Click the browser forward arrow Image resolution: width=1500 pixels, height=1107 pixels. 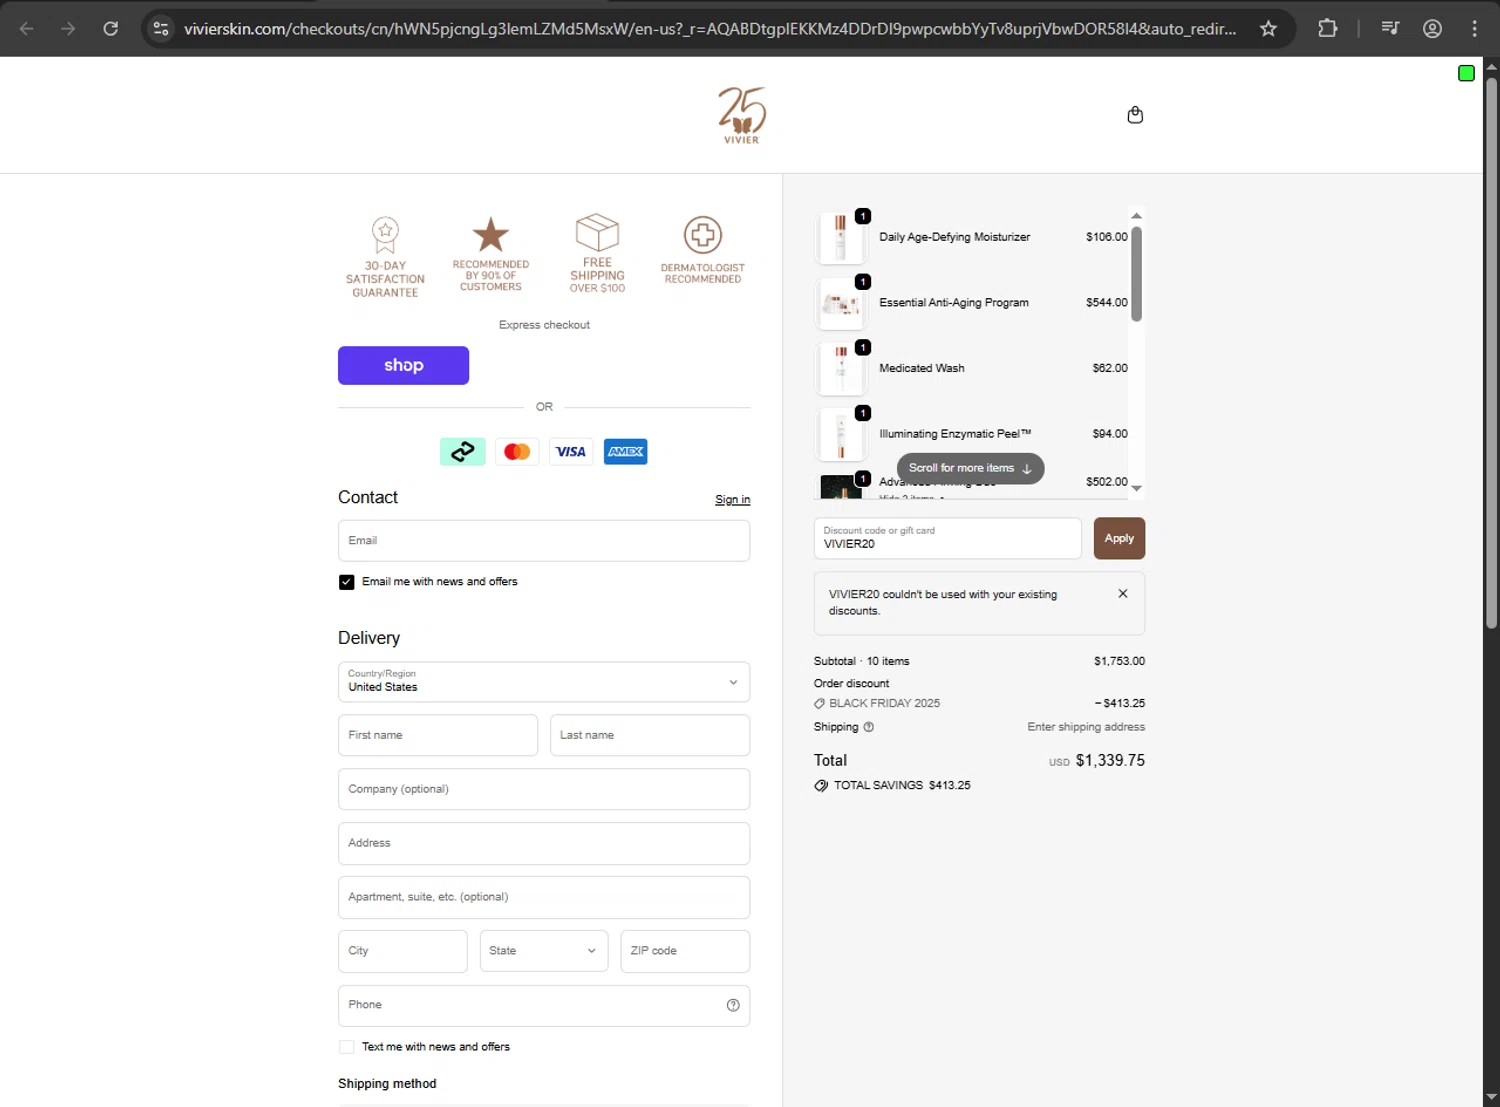pos(68,28)
